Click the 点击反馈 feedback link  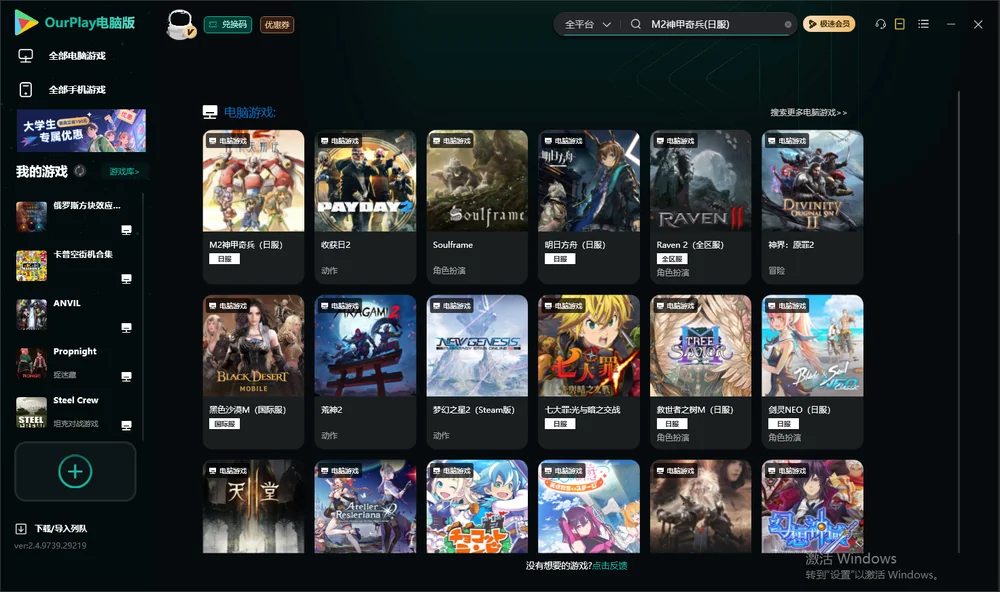610,565
